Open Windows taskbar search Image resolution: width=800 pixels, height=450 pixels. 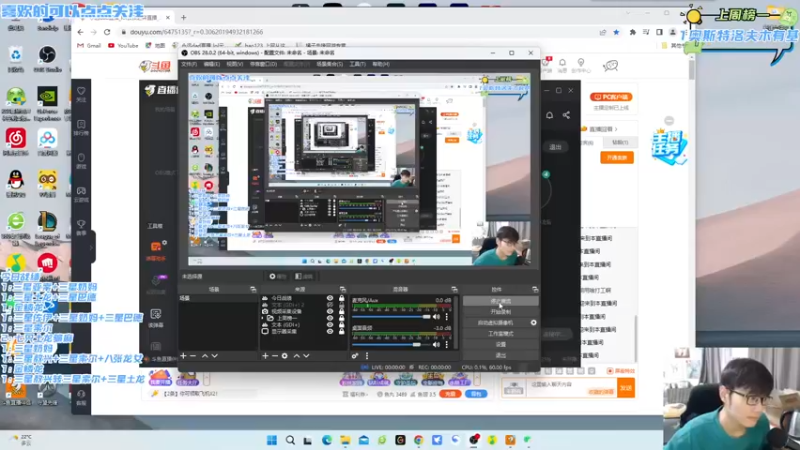point(290,440)
